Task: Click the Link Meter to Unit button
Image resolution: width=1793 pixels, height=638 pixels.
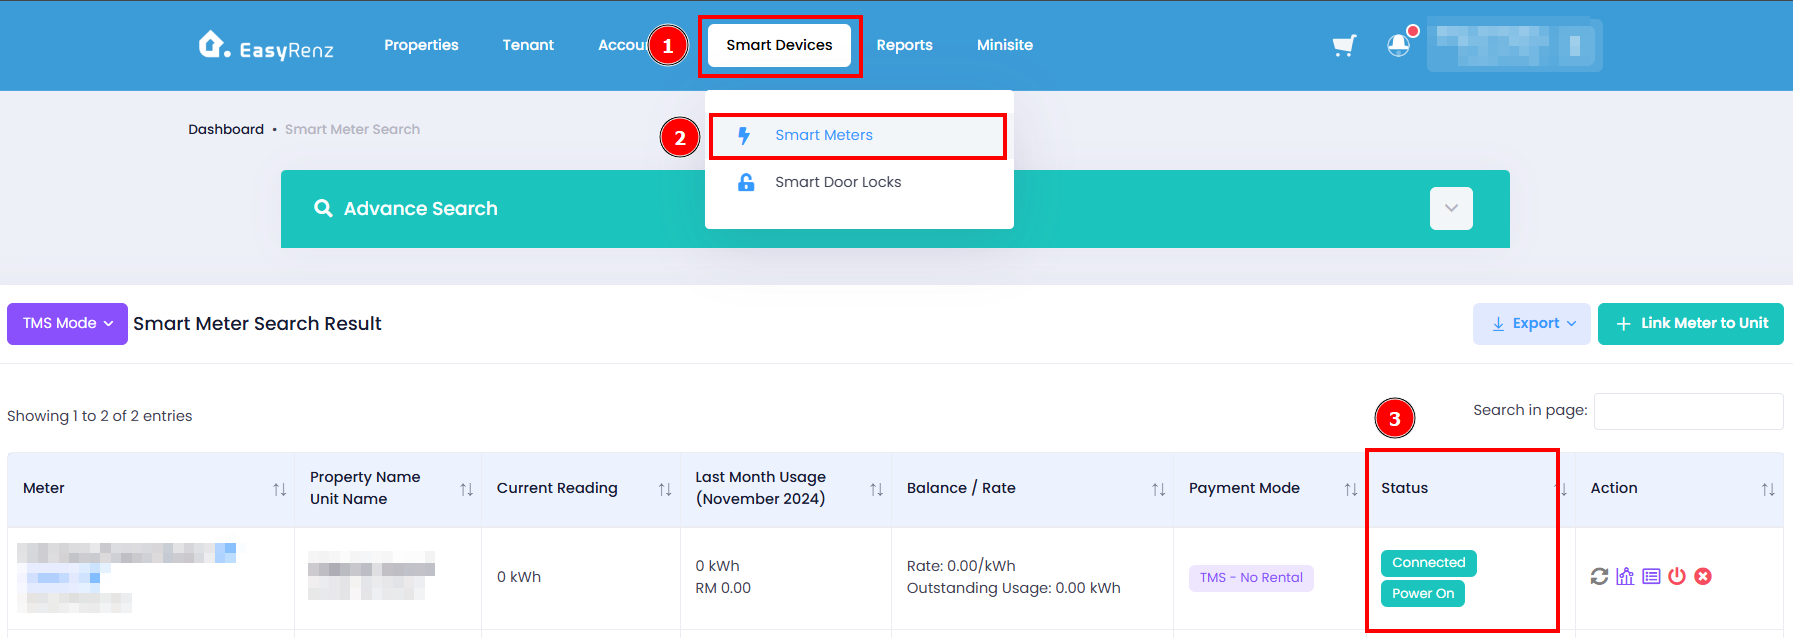Action: (x=1691, y=324)
